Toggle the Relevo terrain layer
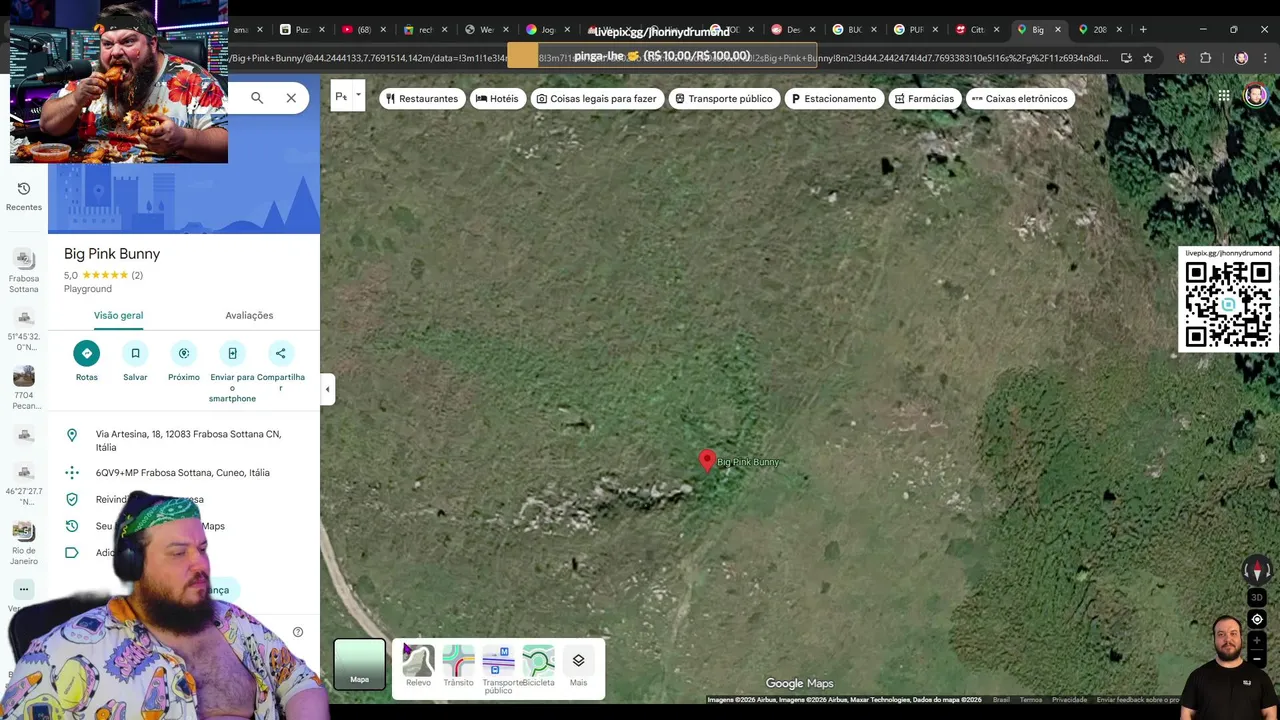 (418, 666)
